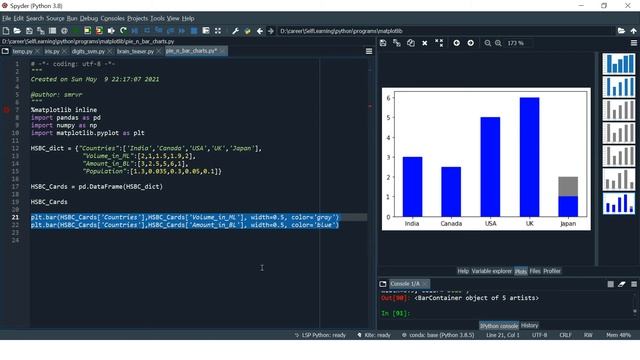Switch to the History tab

[529, 325]
